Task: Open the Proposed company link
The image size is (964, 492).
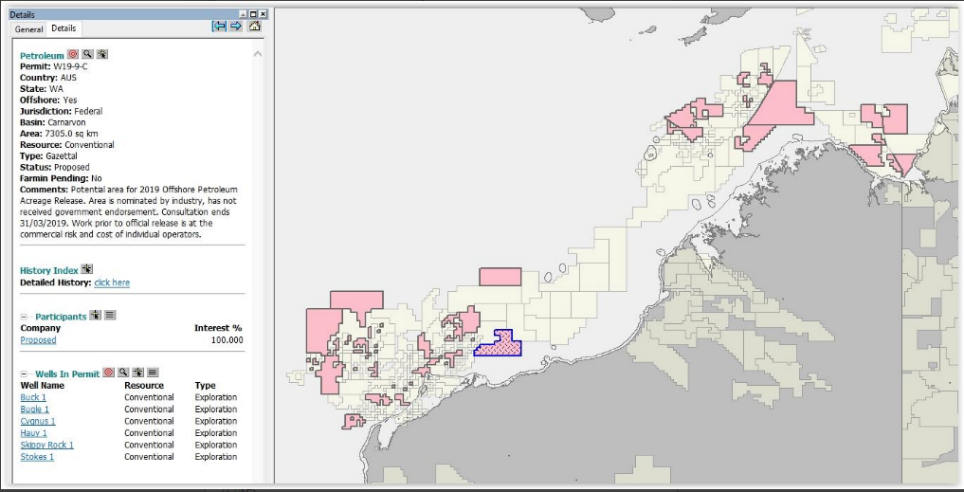Action: (38, 340)
